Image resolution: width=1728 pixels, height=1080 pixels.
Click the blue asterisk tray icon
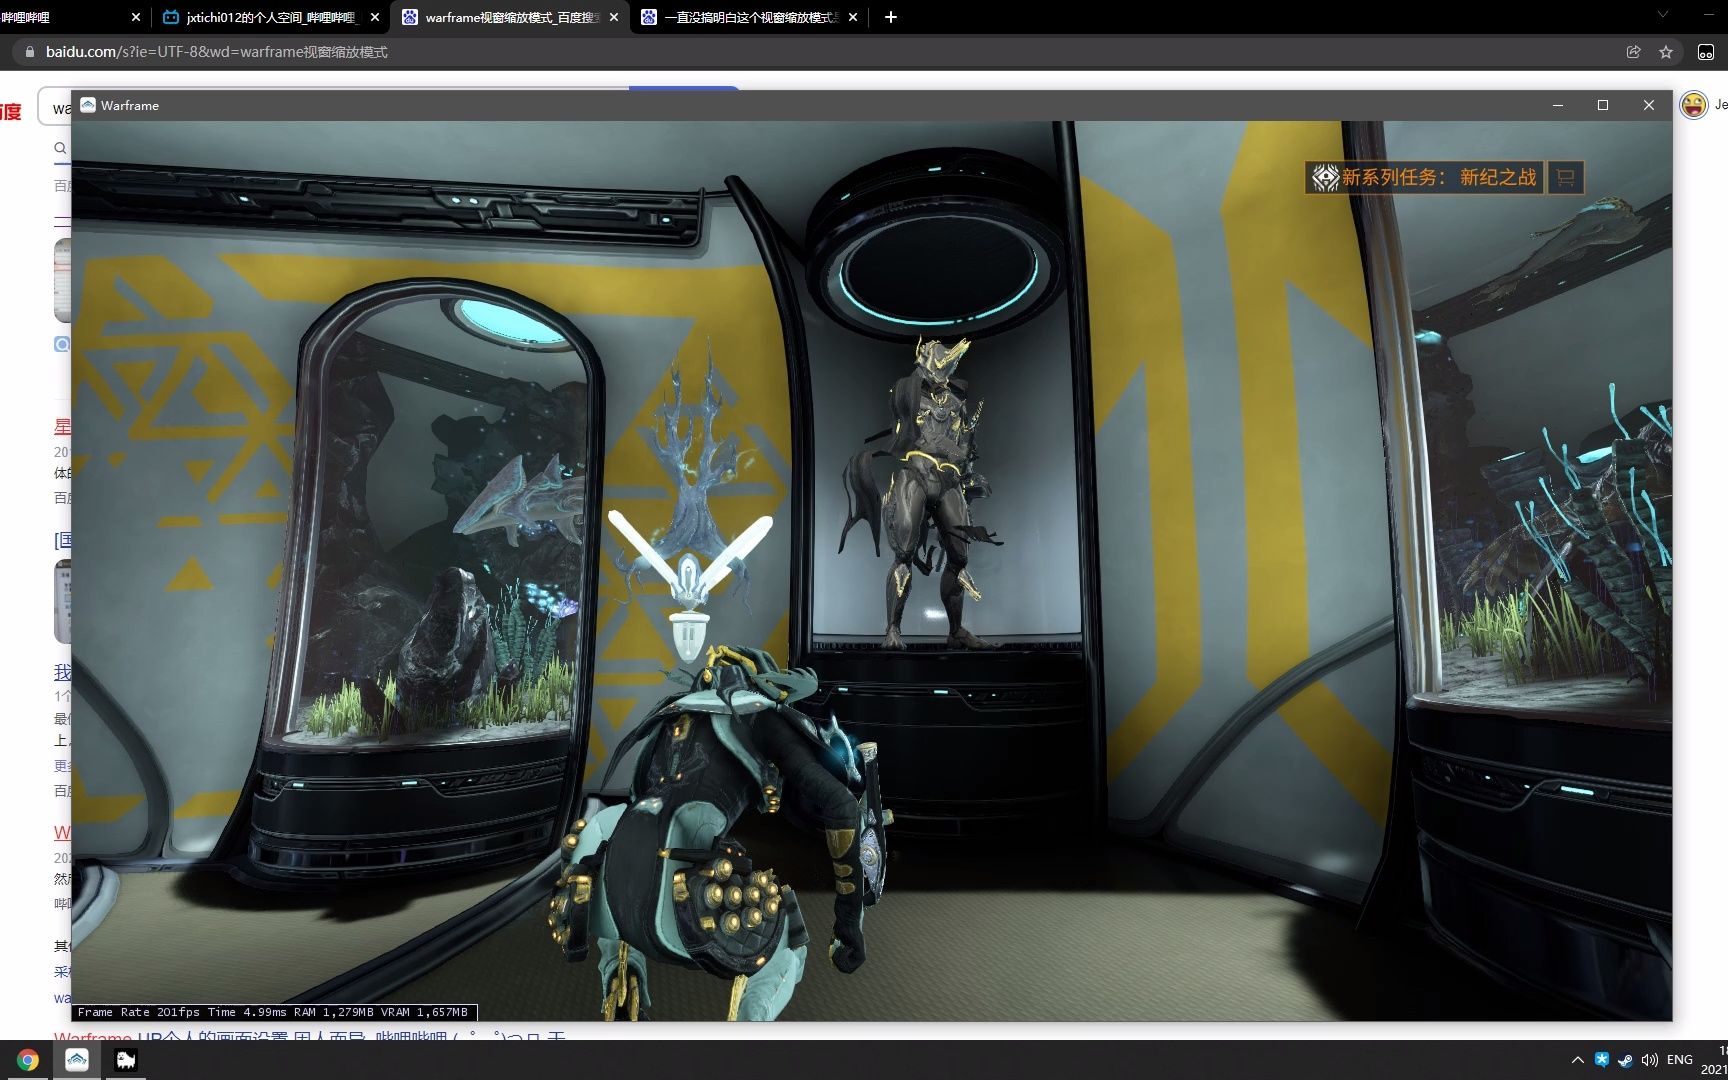(x=1601, y=1060)
